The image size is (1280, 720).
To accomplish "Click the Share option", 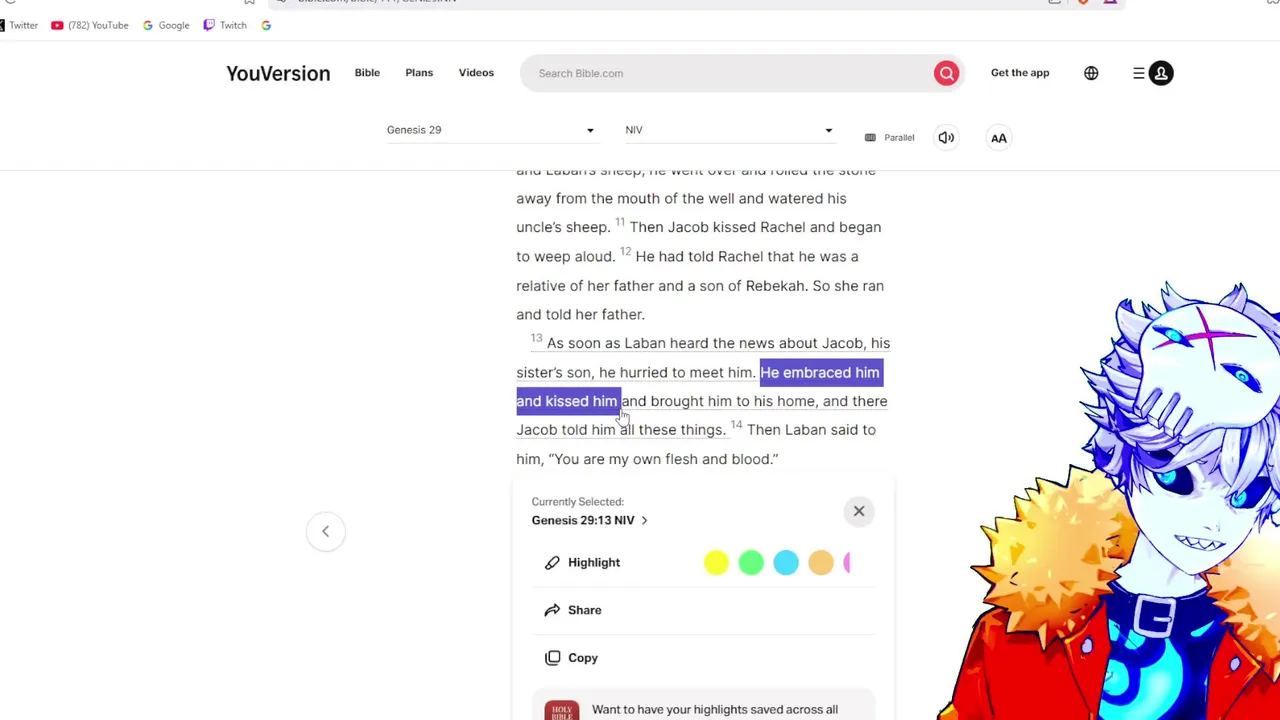I will [x=585, y=610].
